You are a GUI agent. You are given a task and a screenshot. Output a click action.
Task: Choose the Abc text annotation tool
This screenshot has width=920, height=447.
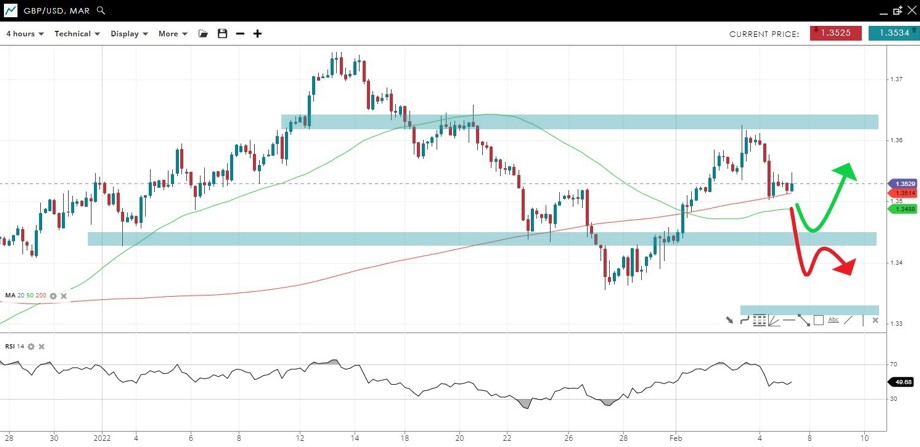point(833,320)
